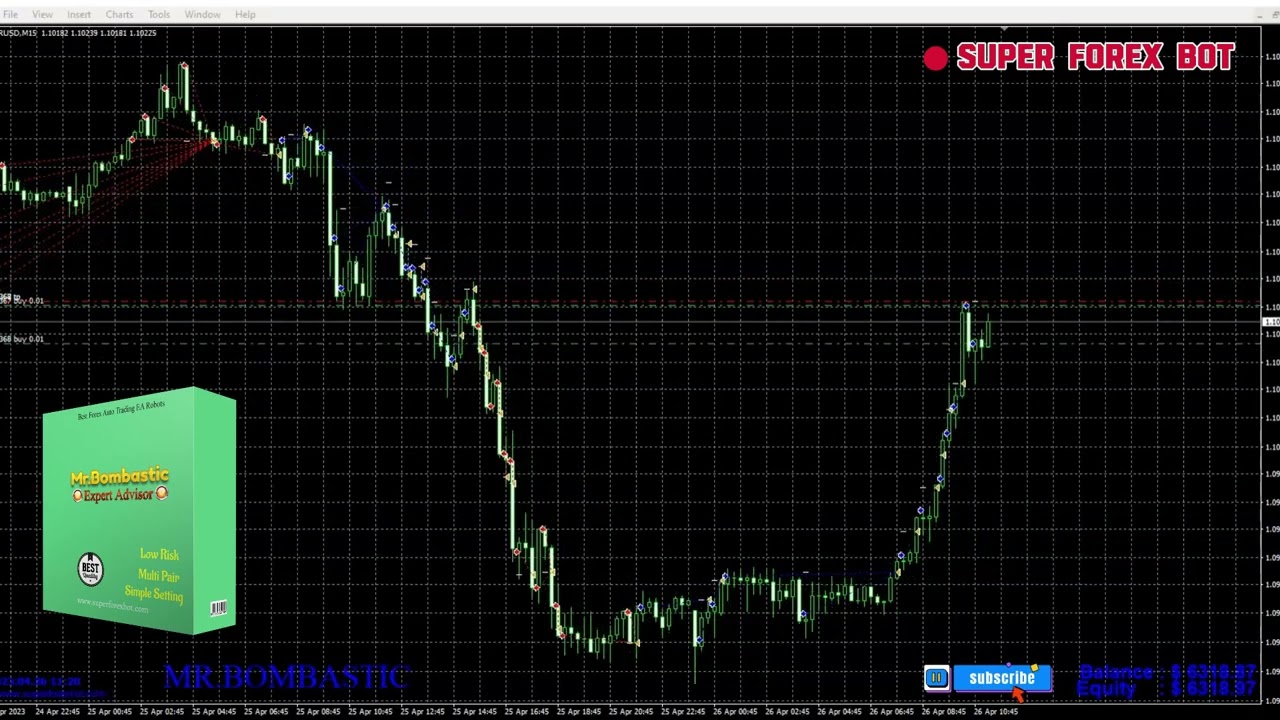Click the "25 Apr 12:45" time axis label
1280x720 pixels.
click(421, 712)
